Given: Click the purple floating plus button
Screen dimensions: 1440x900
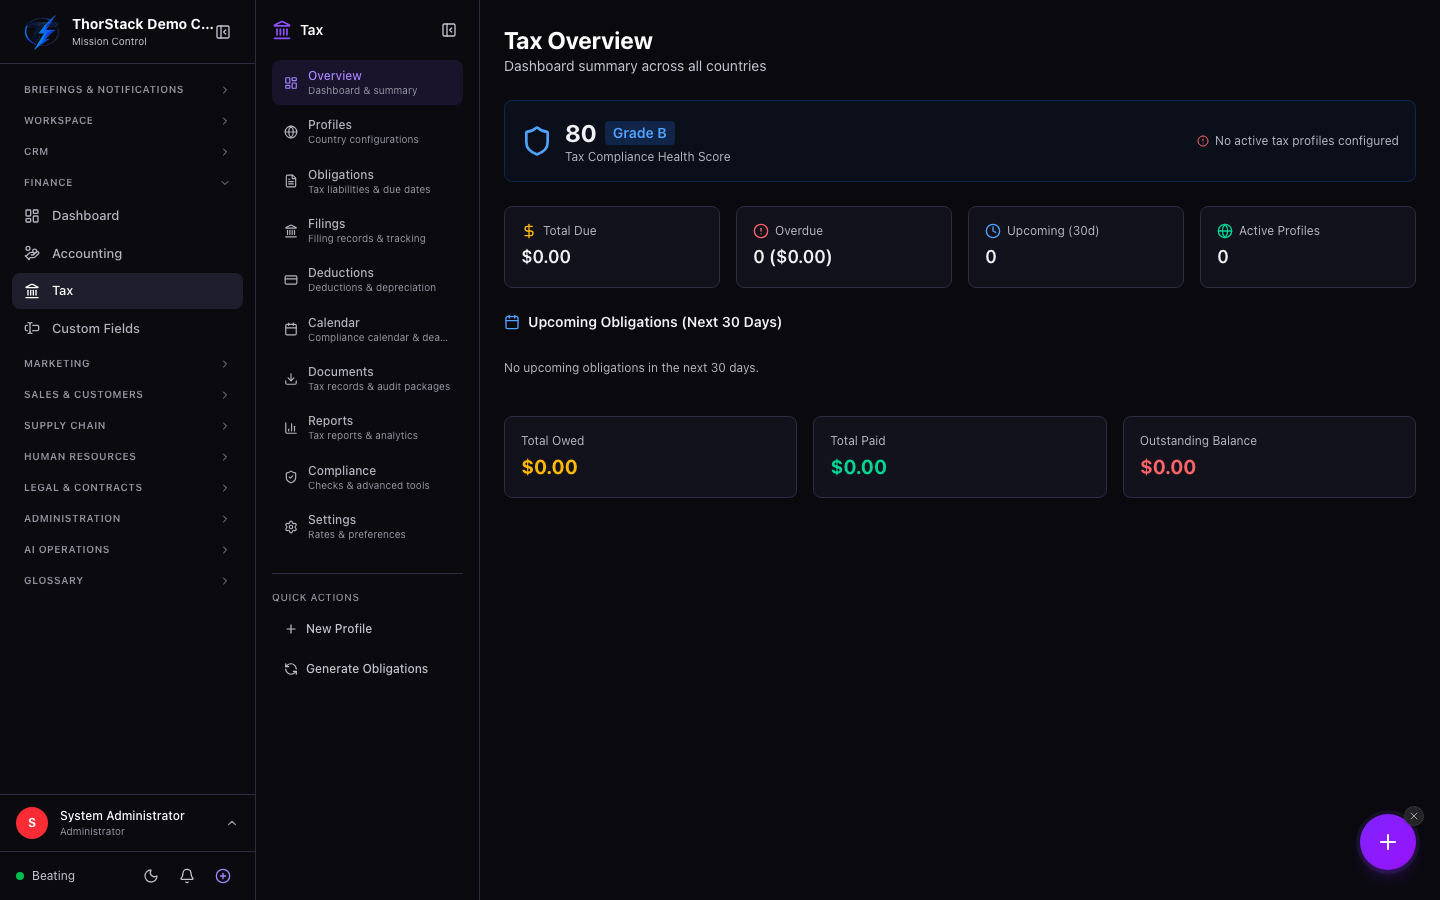Looking at the screenshot, I should 1387,842.
